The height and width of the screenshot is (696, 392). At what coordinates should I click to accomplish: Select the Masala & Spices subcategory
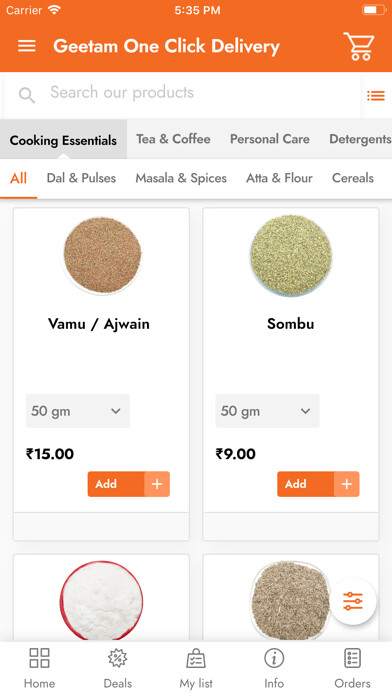coord(181,178)
